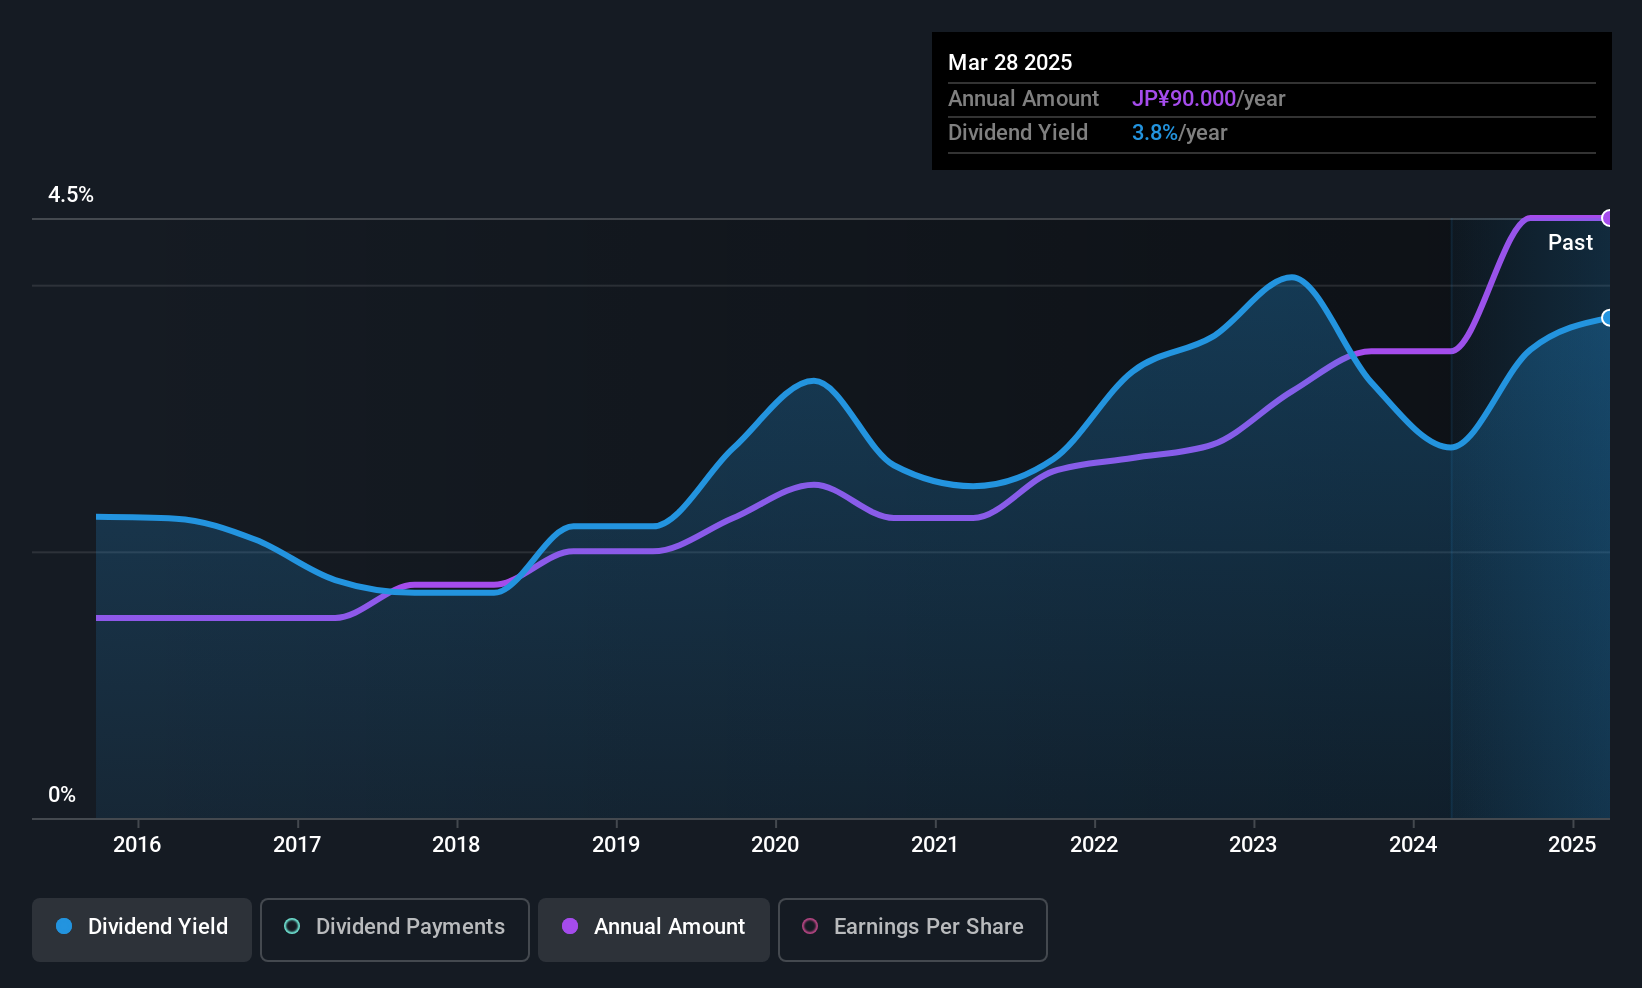Image resolution: width=1642 pixels, height=988 pixels.
Task: Click the pink Earnings Per Share legend circle
Action: coord(810,926)
